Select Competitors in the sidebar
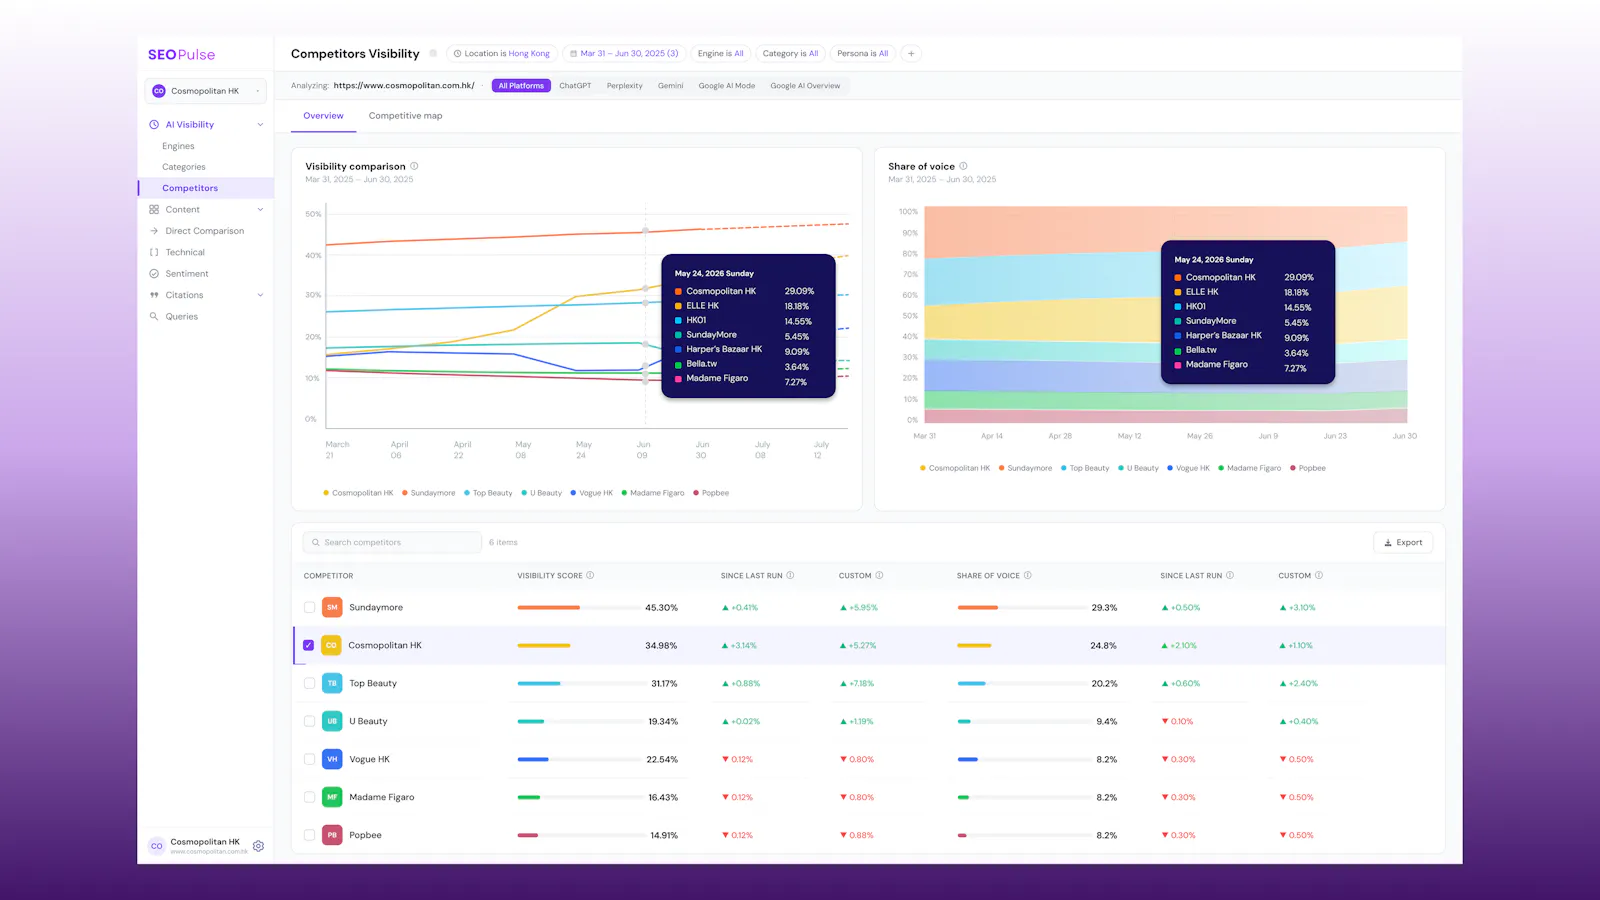The image size is (1600, 900). [206, 188]
